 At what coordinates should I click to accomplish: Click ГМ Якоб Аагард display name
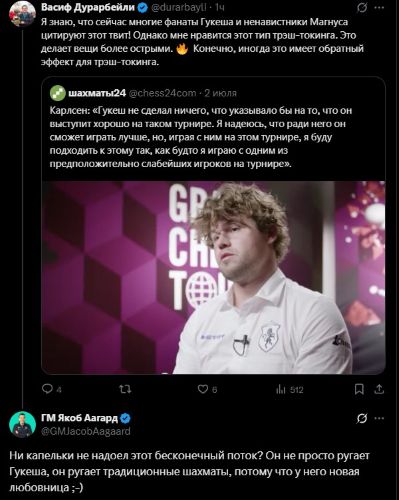pos(79,418)
